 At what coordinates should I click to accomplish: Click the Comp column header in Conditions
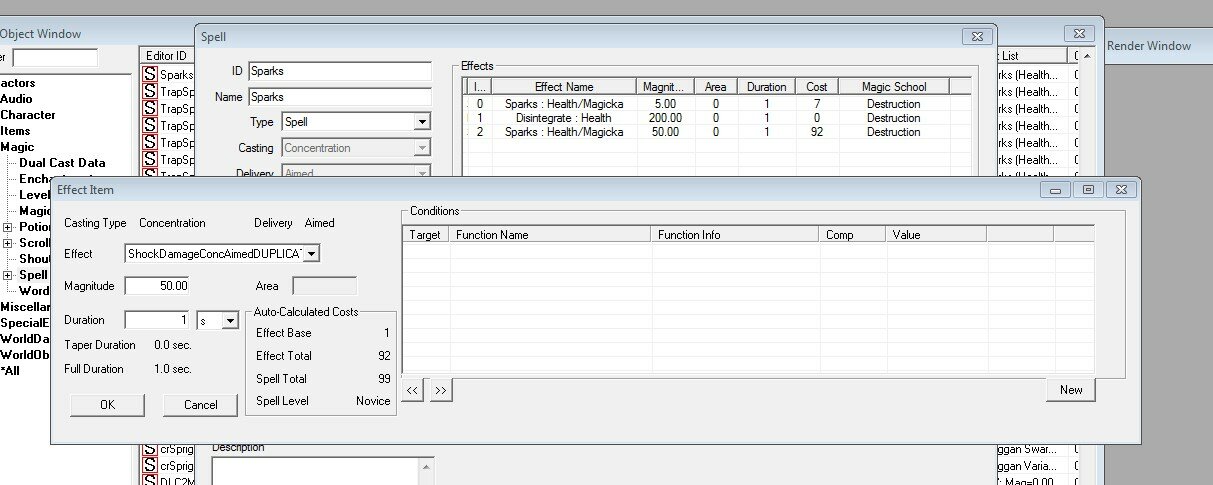[x=852, y=235]
